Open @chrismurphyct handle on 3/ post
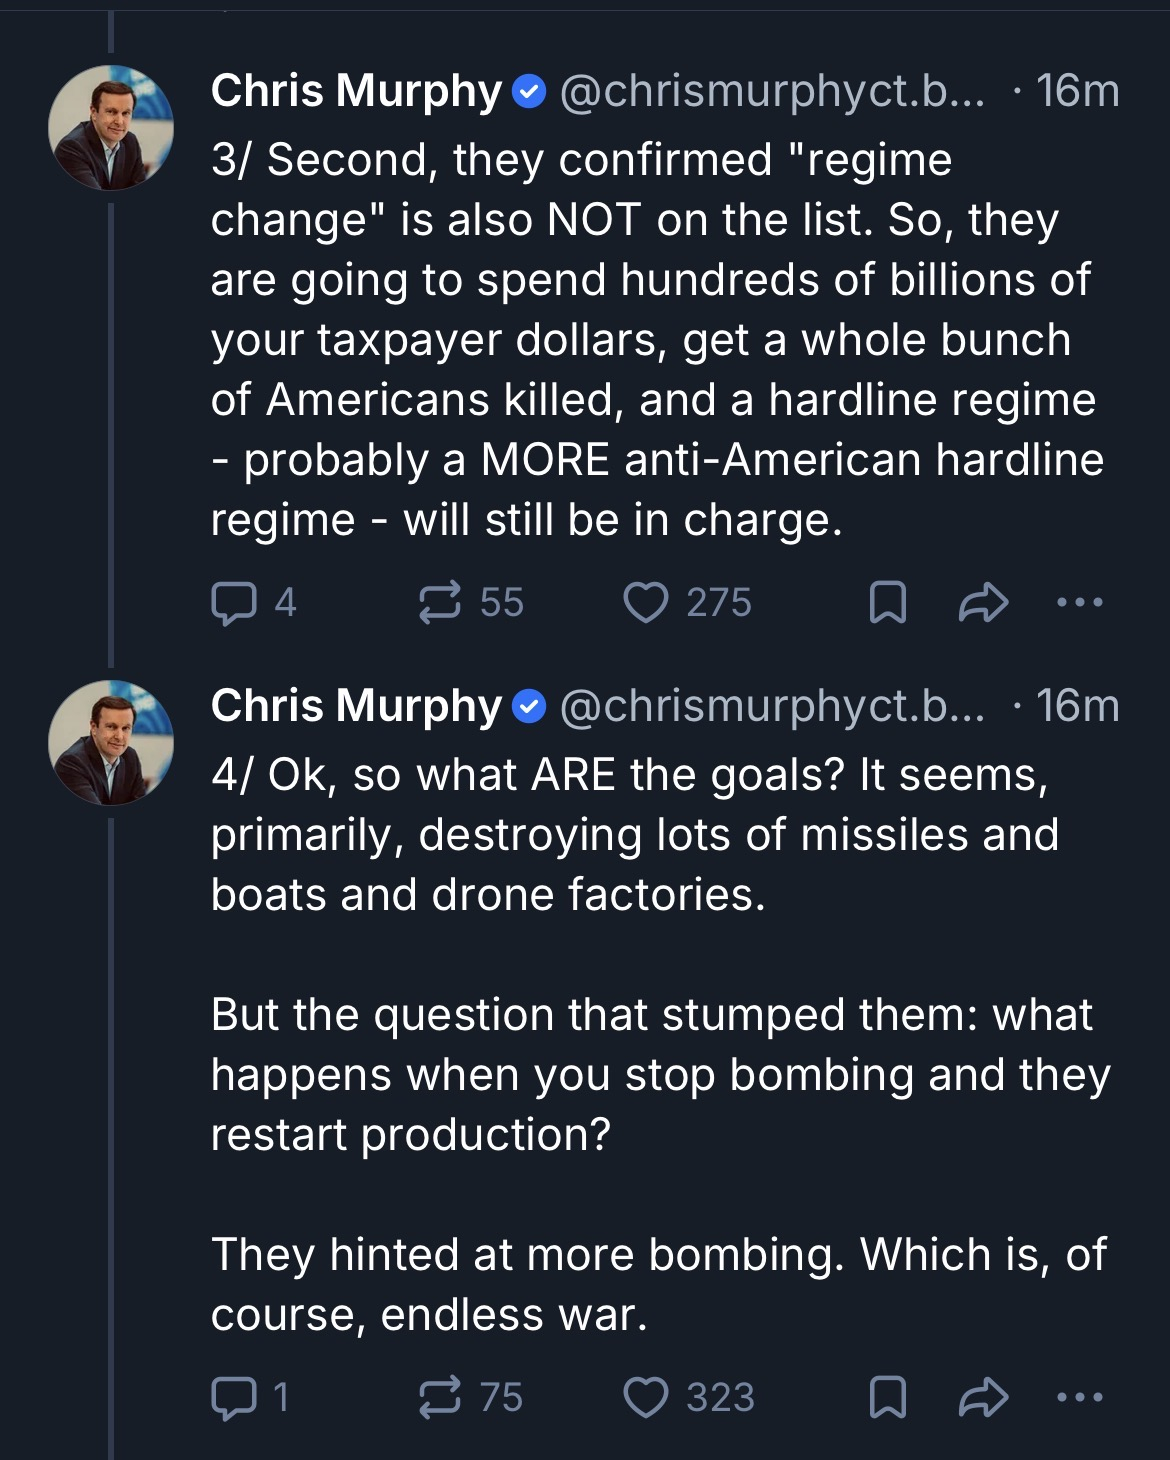The width and height of the screenshot is (1170, 1460). click(772, 91)
